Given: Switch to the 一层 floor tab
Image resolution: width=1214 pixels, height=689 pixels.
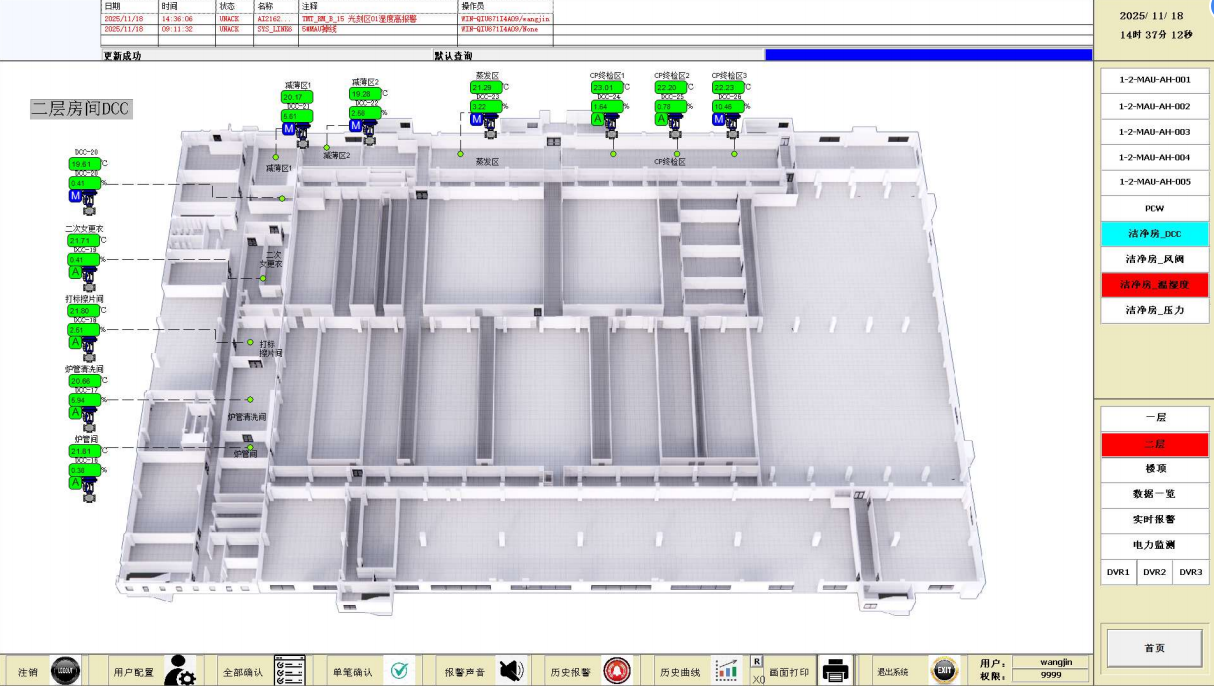Looking at the screenshot, I should tap(1155, 418).
